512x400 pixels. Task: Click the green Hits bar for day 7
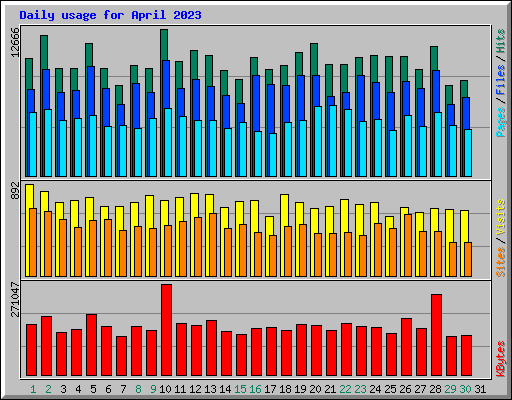[x=119, y=95]
